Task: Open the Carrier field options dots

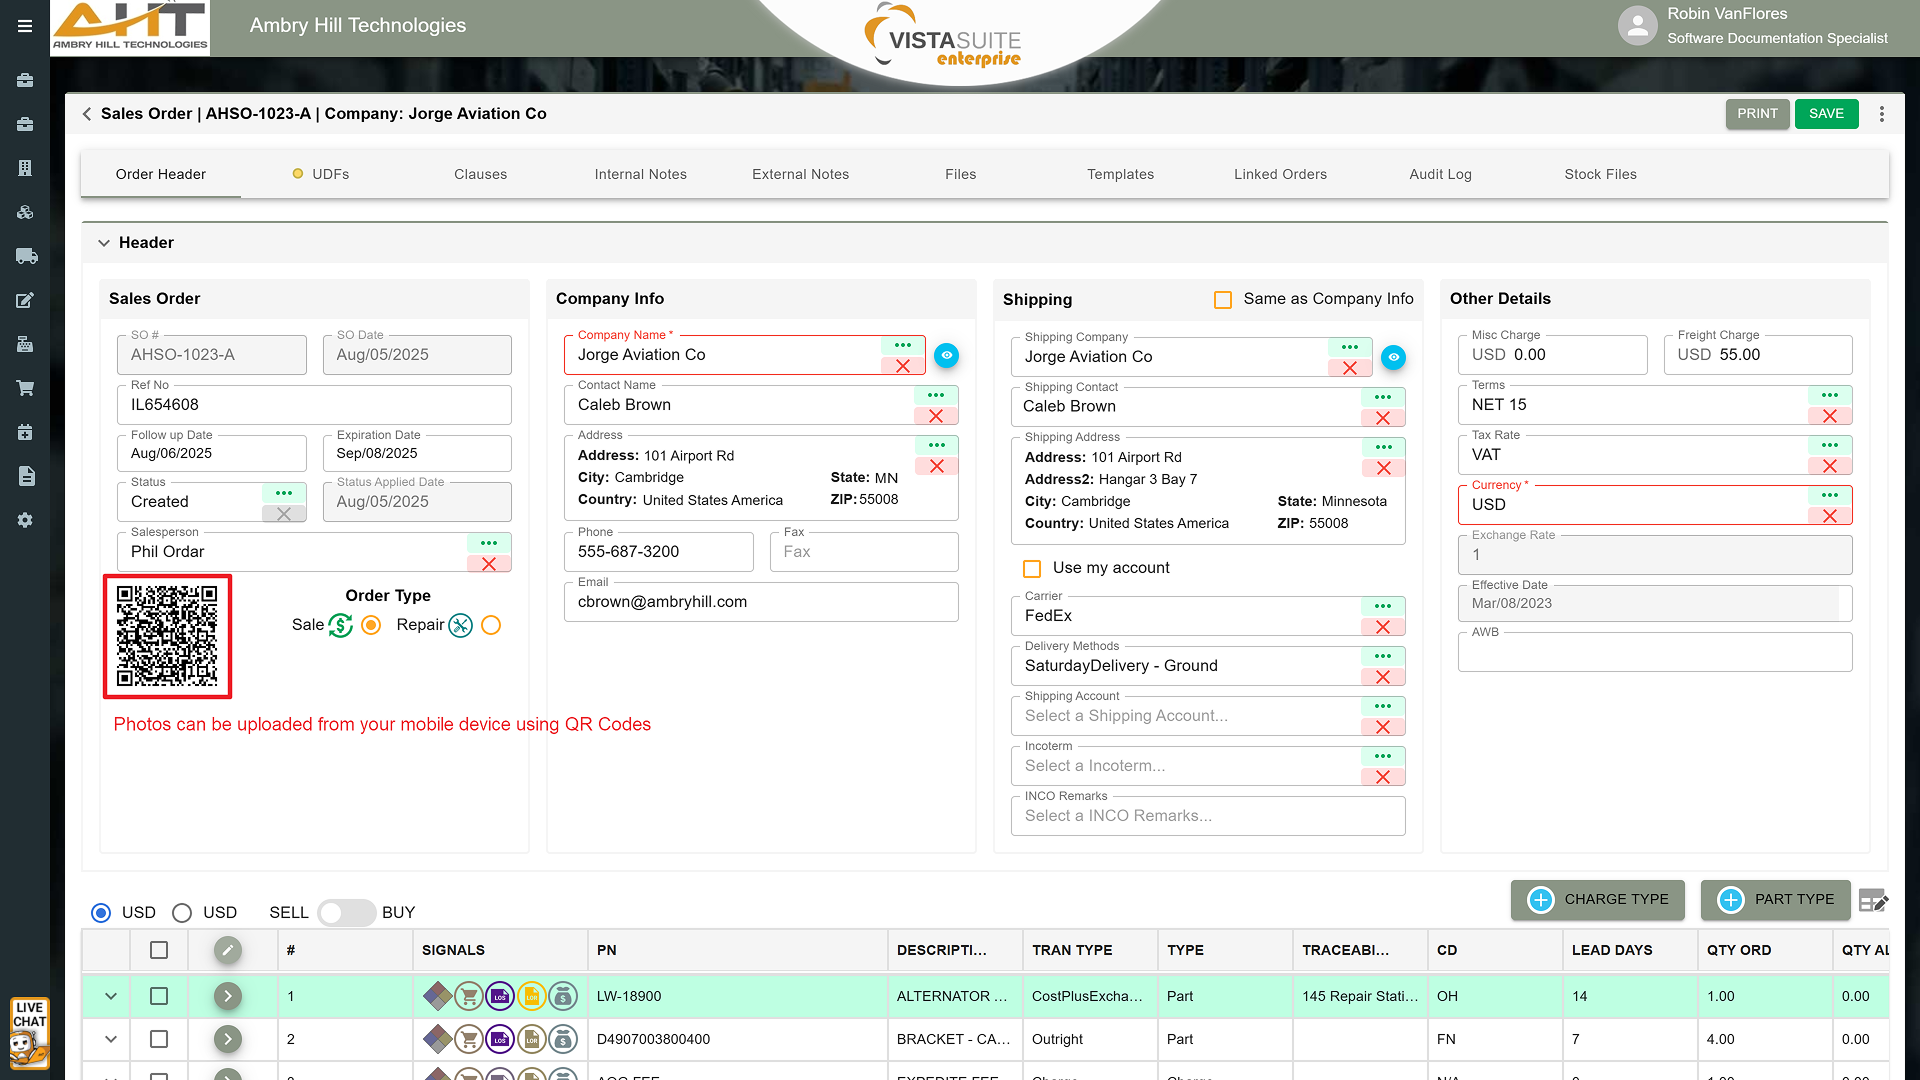Action: pos(1383,606)
